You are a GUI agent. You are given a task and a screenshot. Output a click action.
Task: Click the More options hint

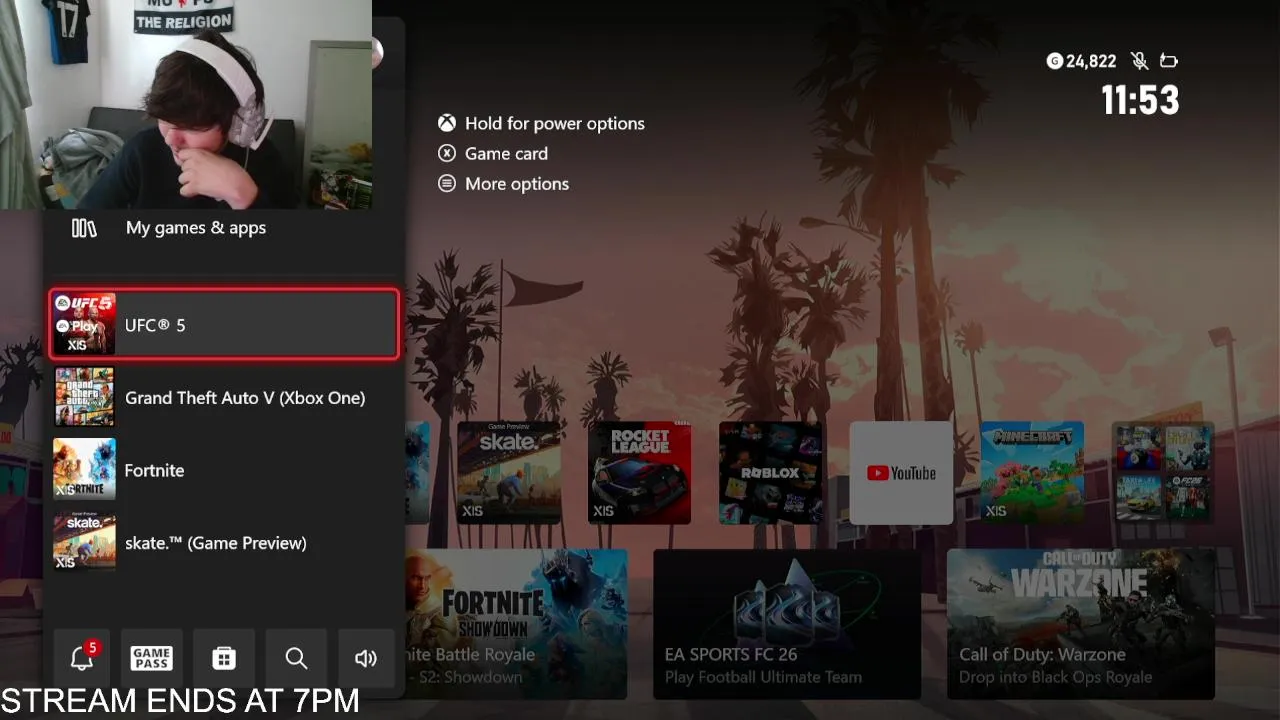pos(517,184)
